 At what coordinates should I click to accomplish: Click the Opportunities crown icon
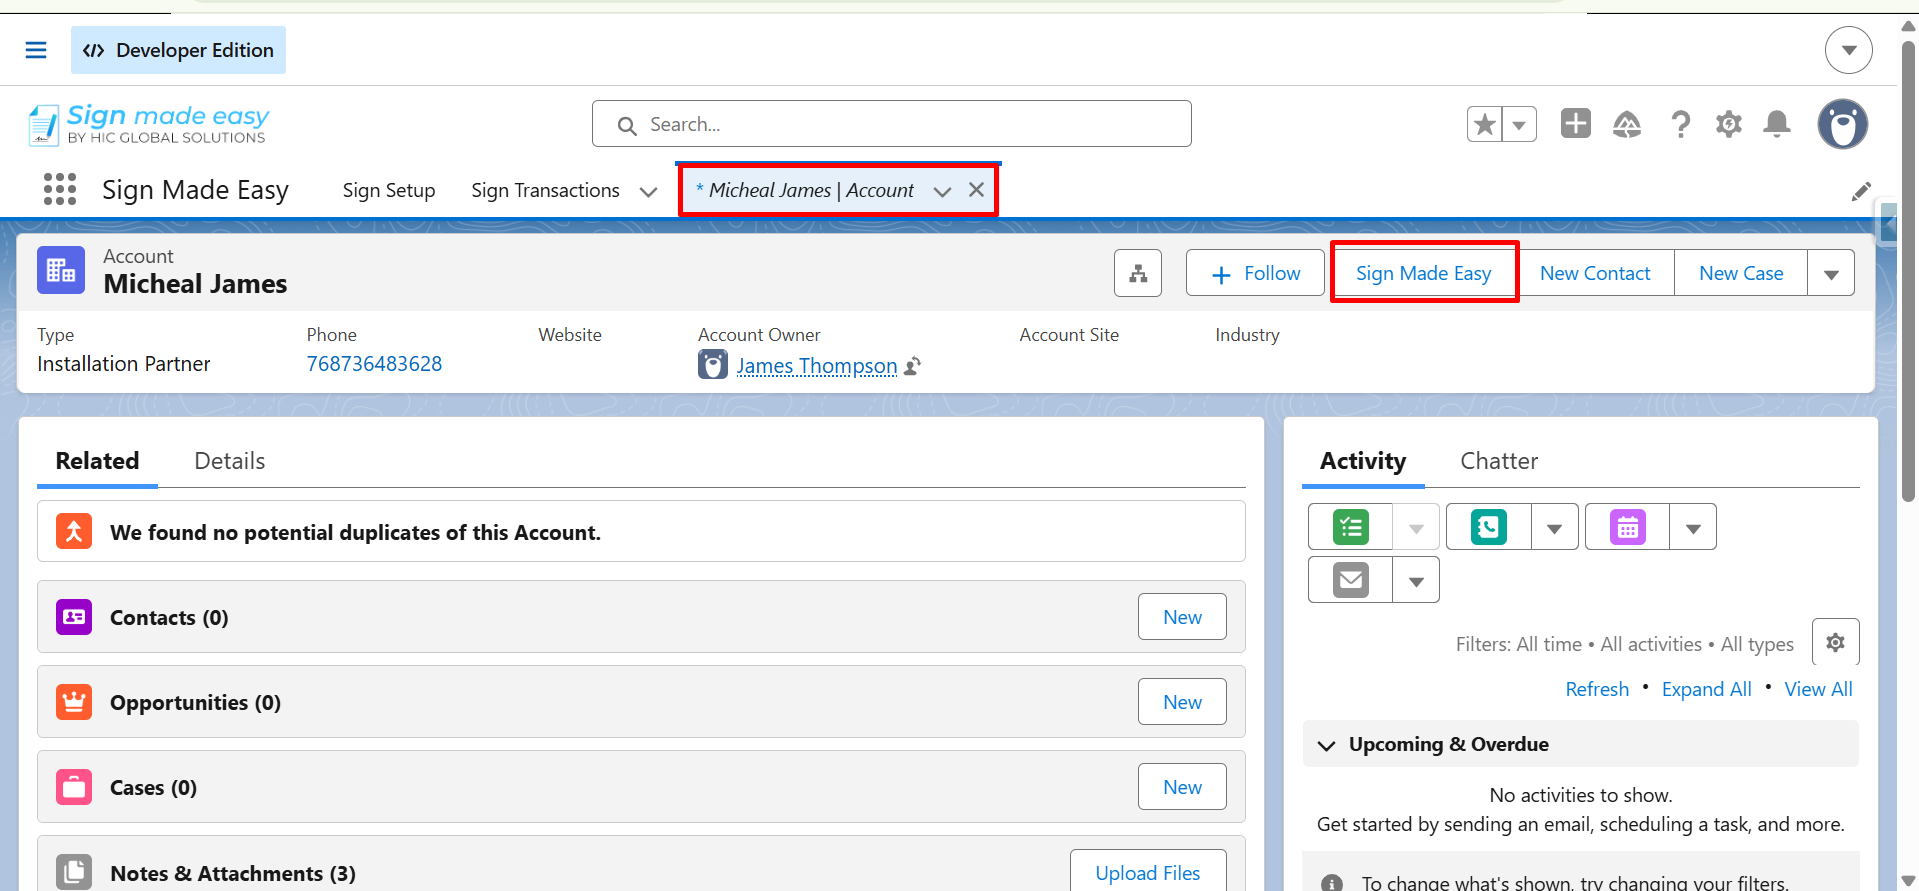74,702
